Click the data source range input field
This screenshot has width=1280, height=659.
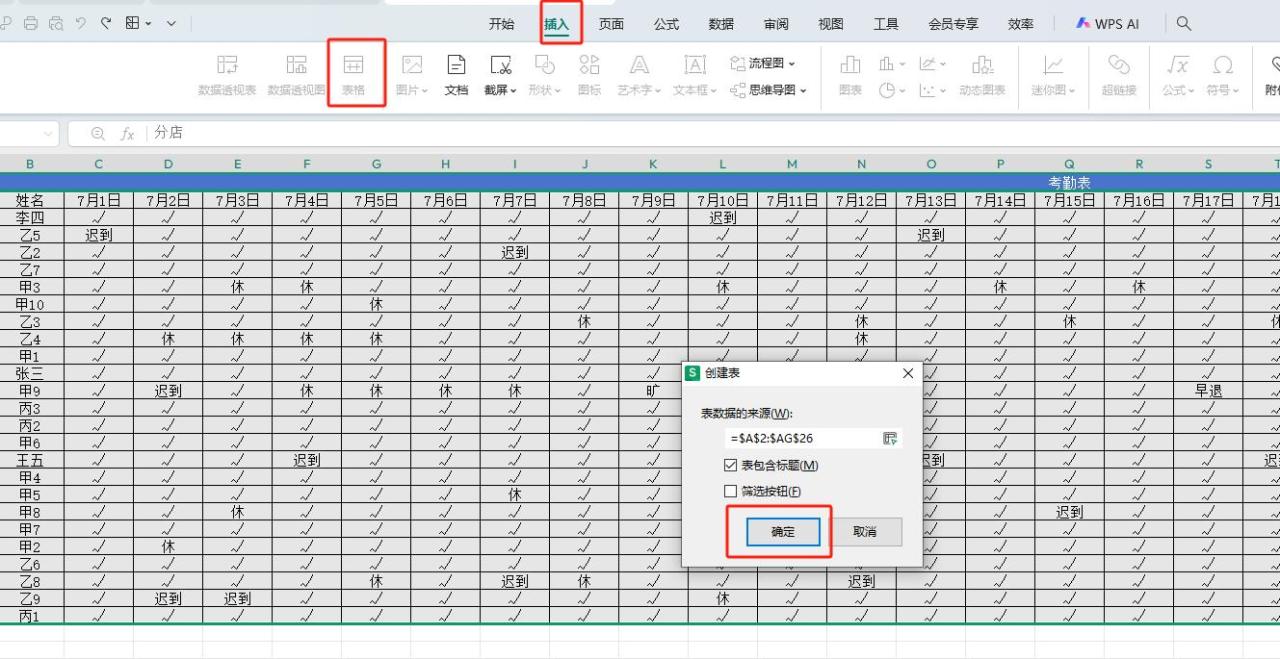pyautogui.click(x=801, y=438)
